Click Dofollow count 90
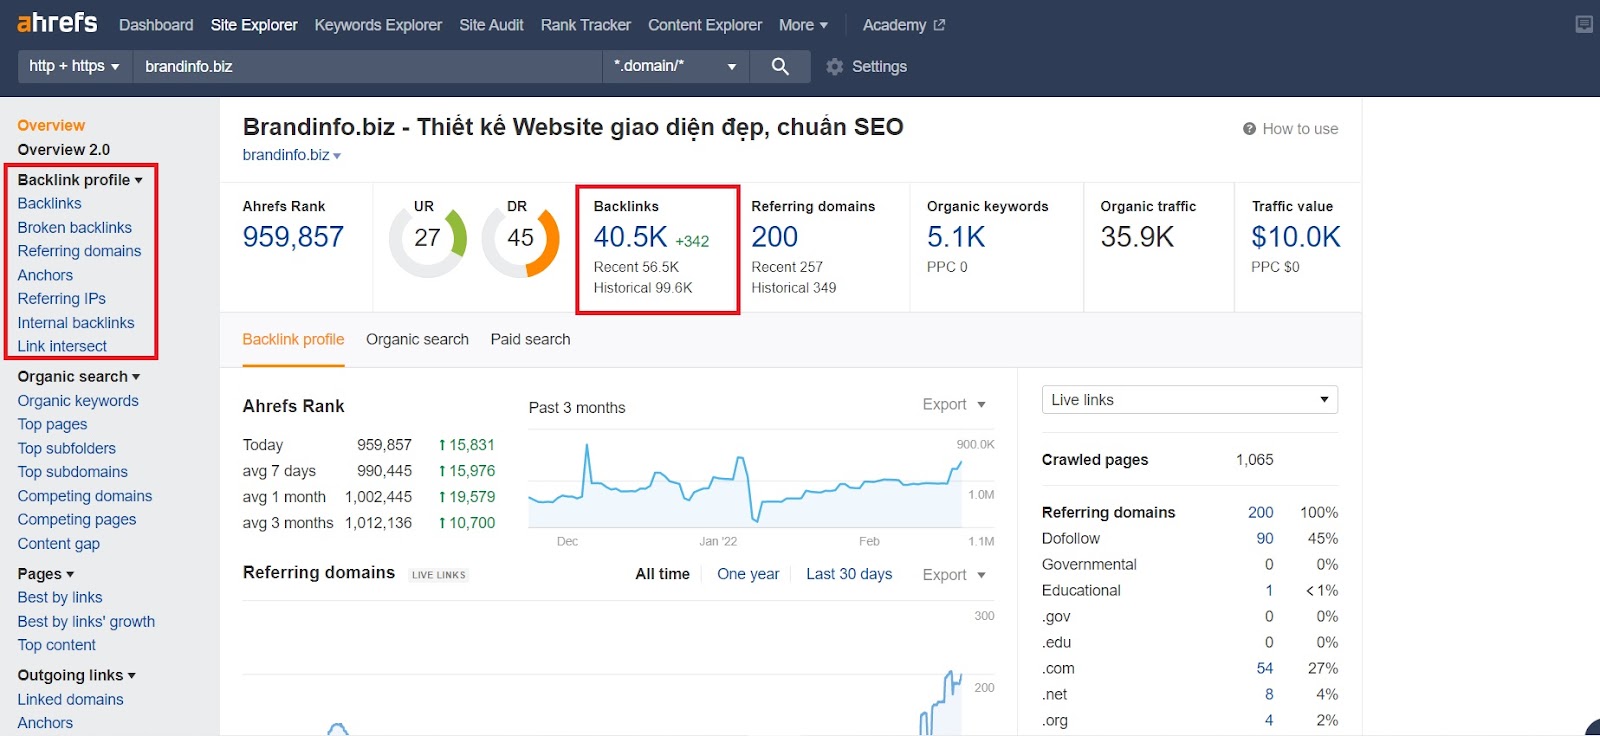 point(1265,538)
